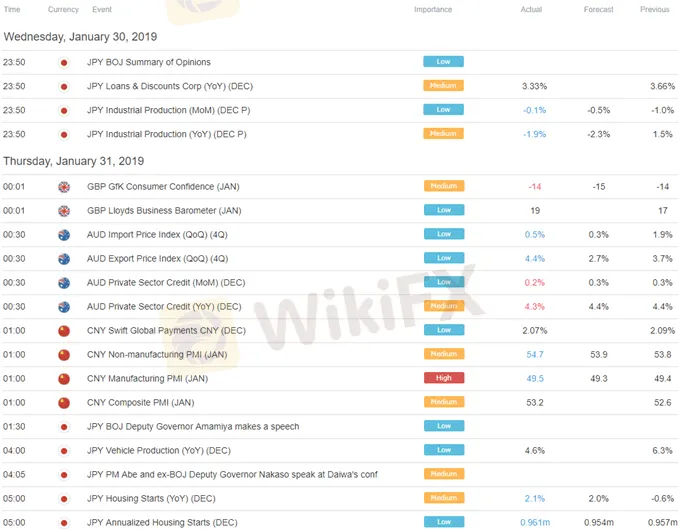680x531 pixels.
Task: Select China flag next to Manufacturing PMI row
Action: click(64, 378)
